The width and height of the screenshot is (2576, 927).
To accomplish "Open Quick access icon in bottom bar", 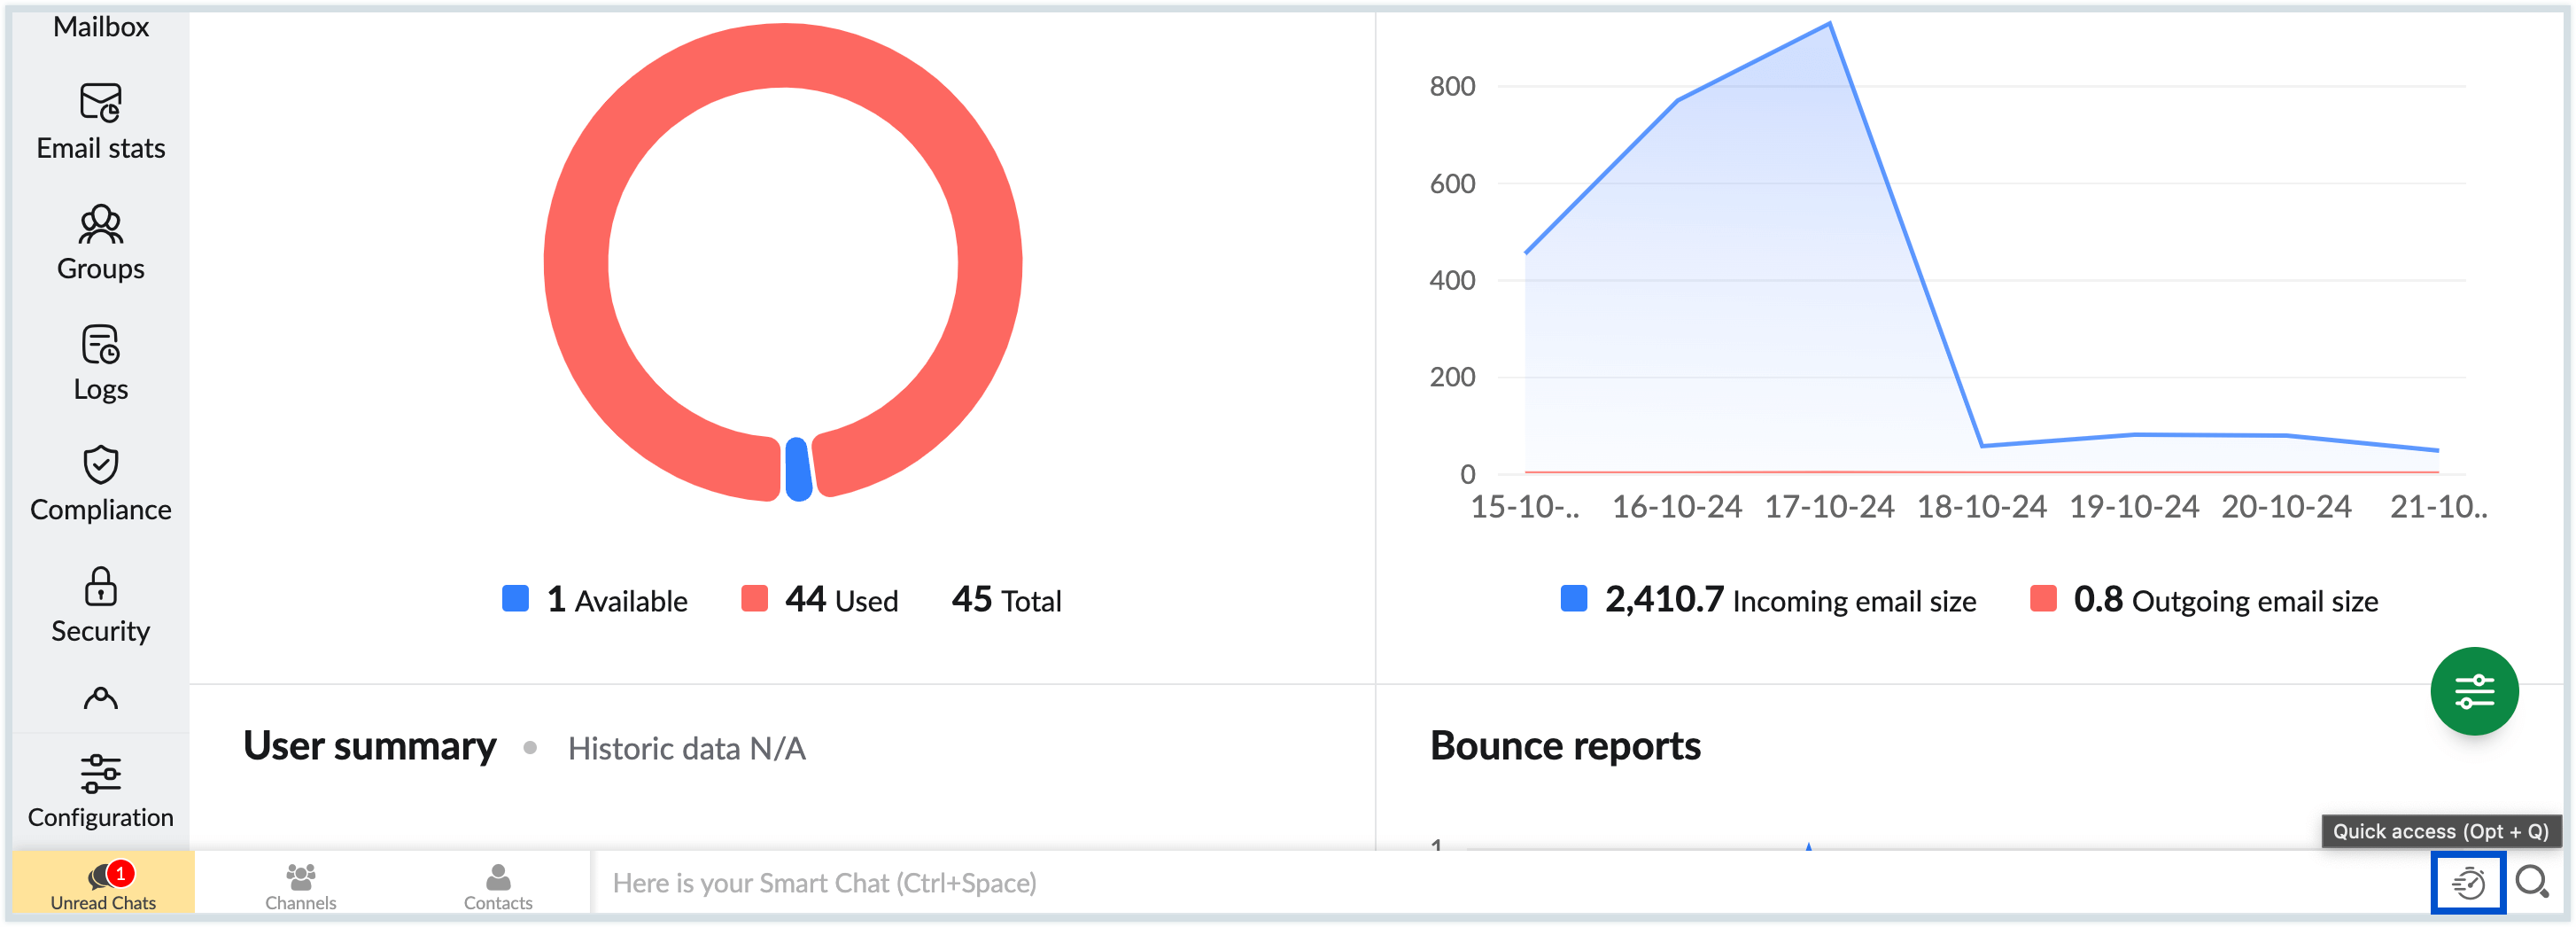I will click(2467, 883).
